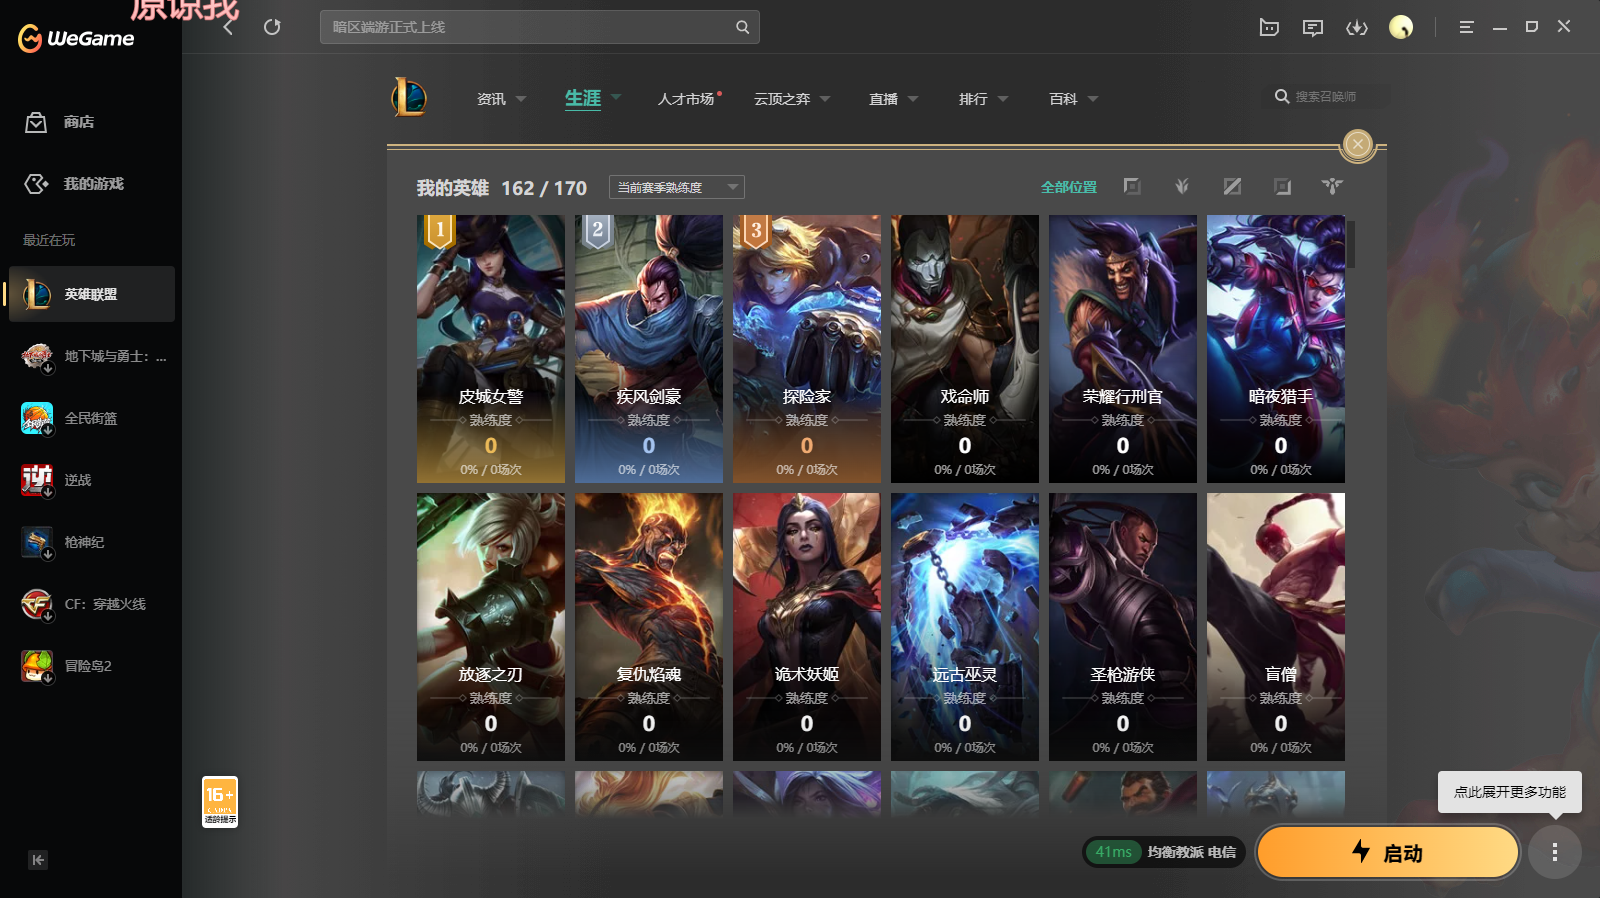Open the 皮城女警 hero card
Screen dimensions: 1600x898
click(491, 349)
